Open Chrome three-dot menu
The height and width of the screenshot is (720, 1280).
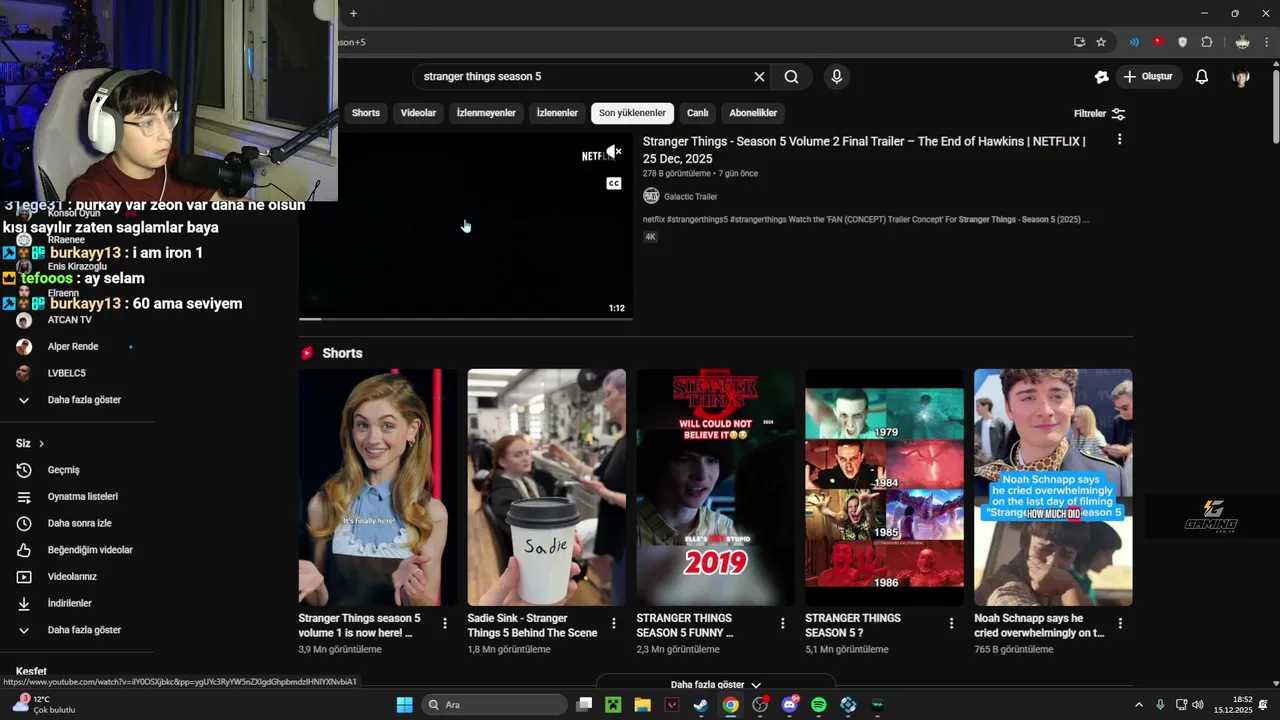(1267, 42)
